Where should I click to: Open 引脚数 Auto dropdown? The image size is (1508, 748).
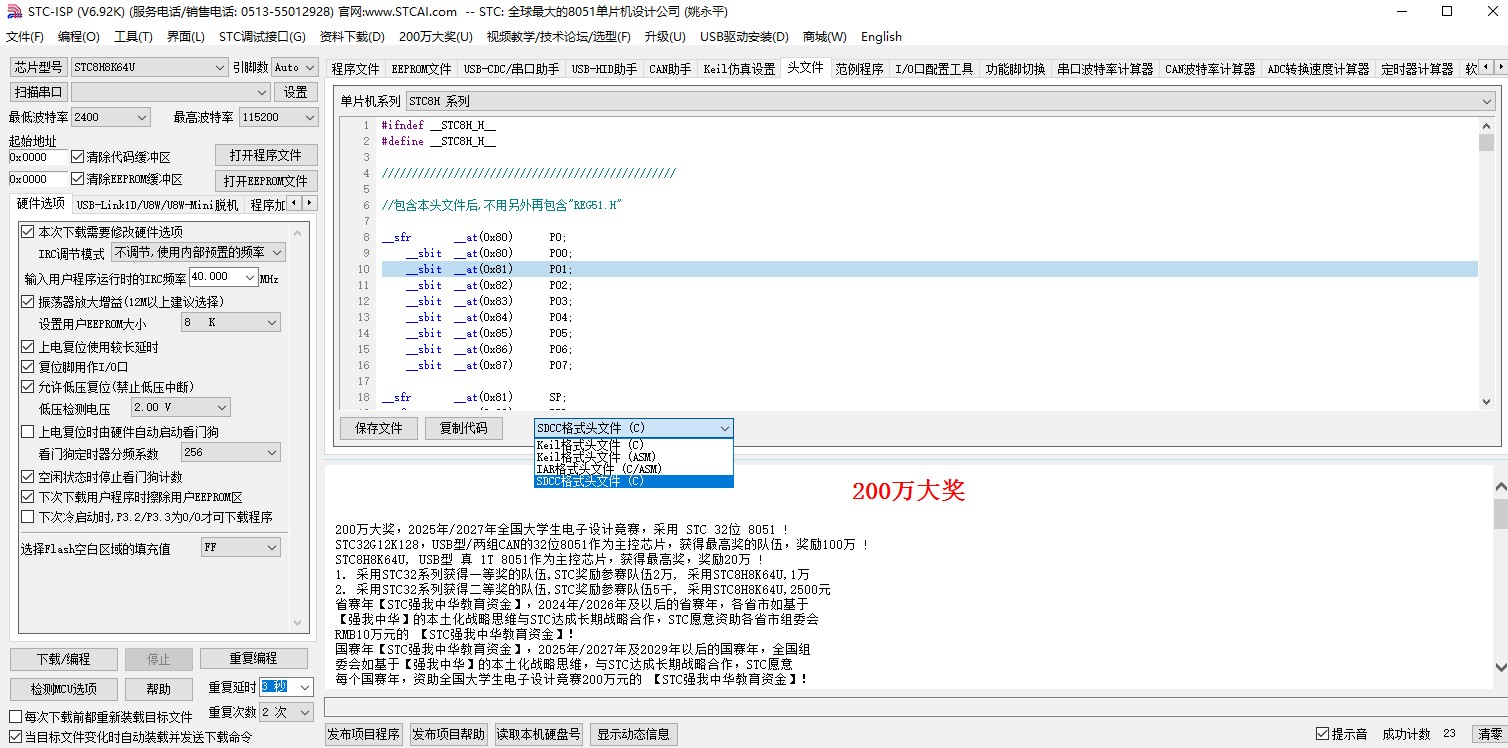point(294,67)
